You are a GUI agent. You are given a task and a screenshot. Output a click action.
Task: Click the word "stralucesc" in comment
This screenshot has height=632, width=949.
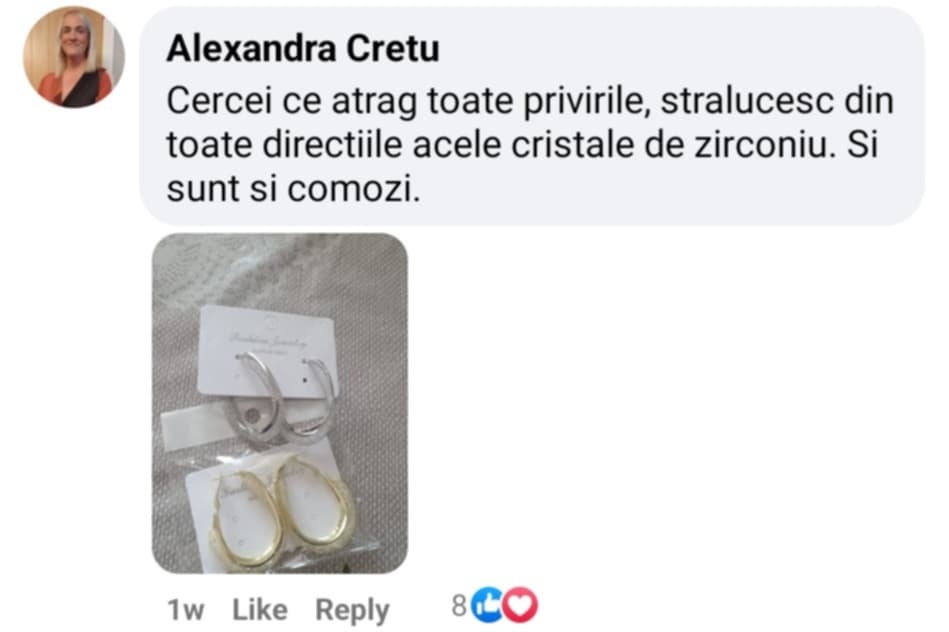coord(747,100)
